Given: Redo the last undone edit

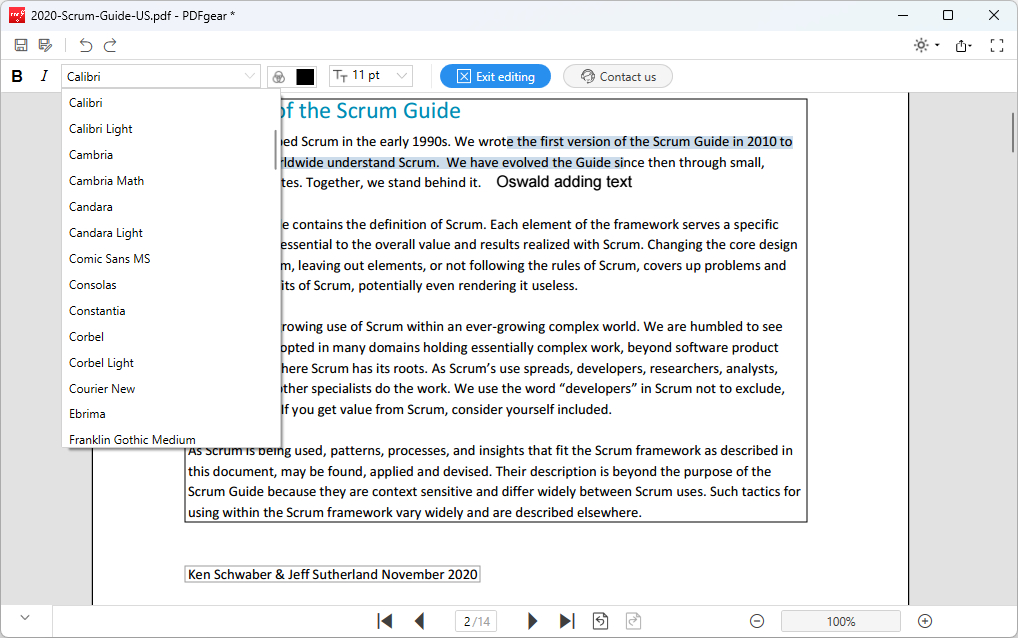Looking at the screenshot, I should pos(111,45).
